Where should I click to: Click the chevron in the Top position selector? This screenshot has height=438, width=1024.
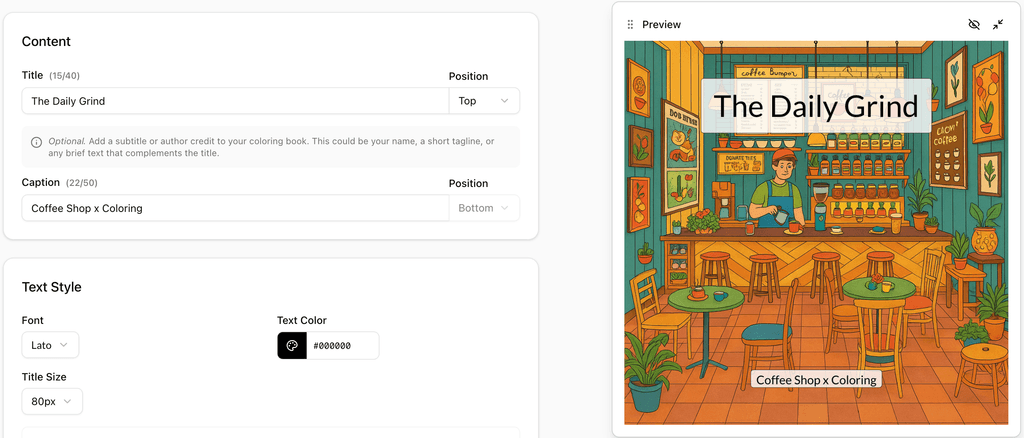point(505,101)
